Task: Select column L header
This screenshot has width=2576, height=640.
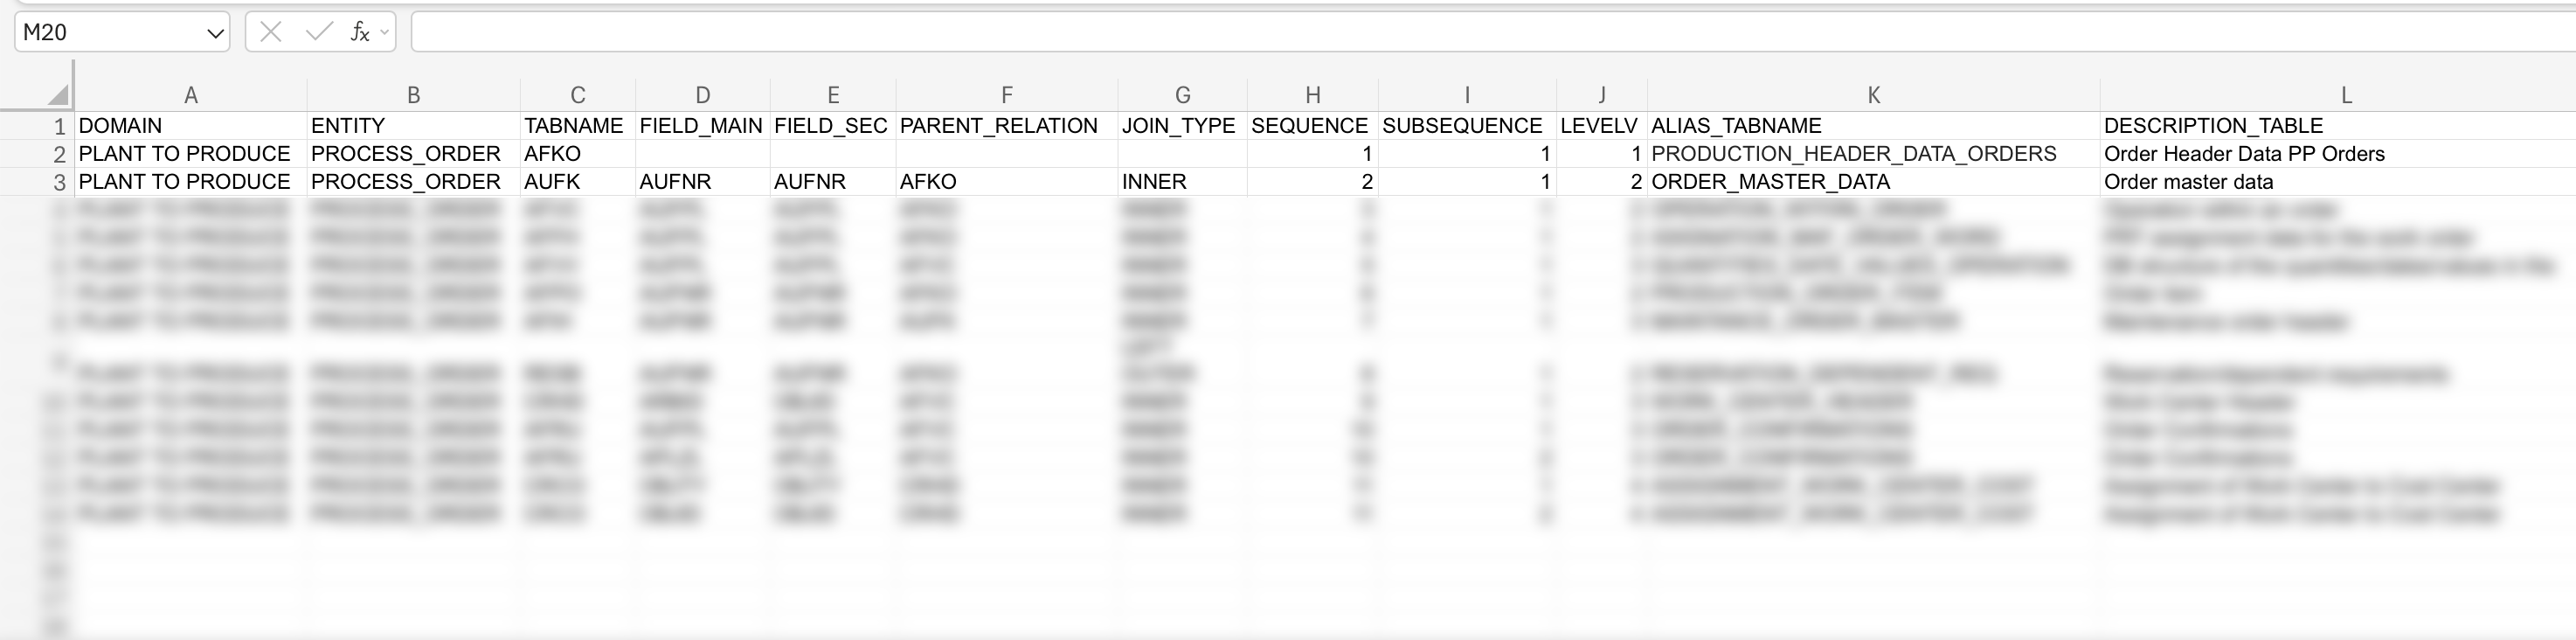Action: tap(2345, 95)
